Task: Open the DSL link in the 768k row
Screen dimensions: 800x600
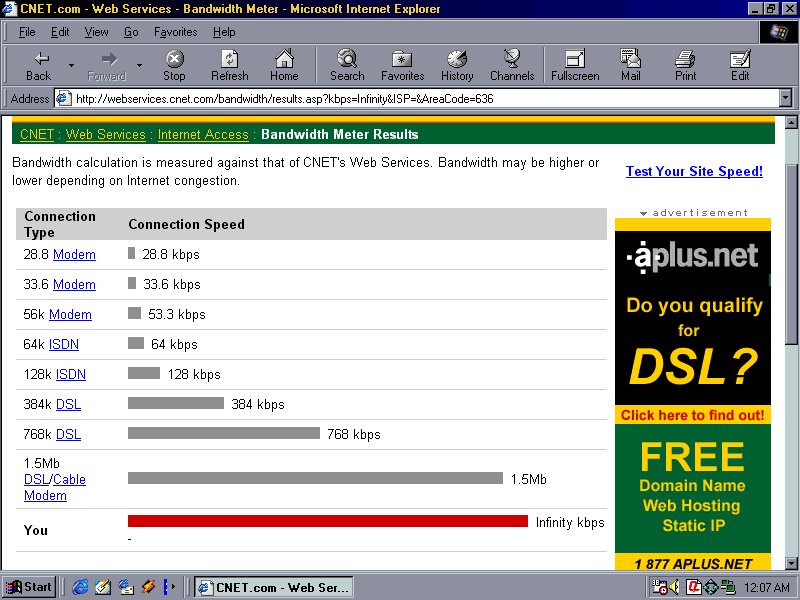Action: tap(68, 435)
